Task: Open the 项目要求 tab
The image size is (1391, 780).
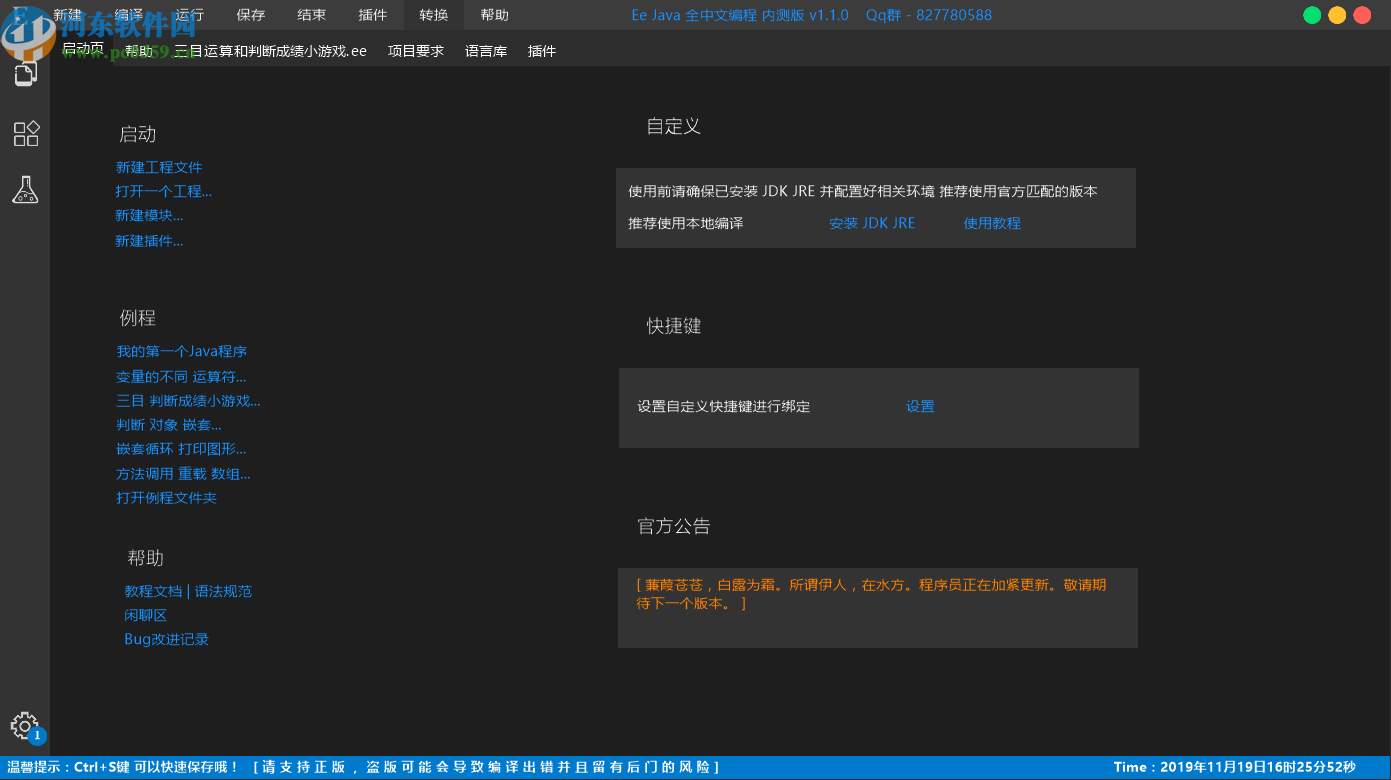Action: [416, 50]
